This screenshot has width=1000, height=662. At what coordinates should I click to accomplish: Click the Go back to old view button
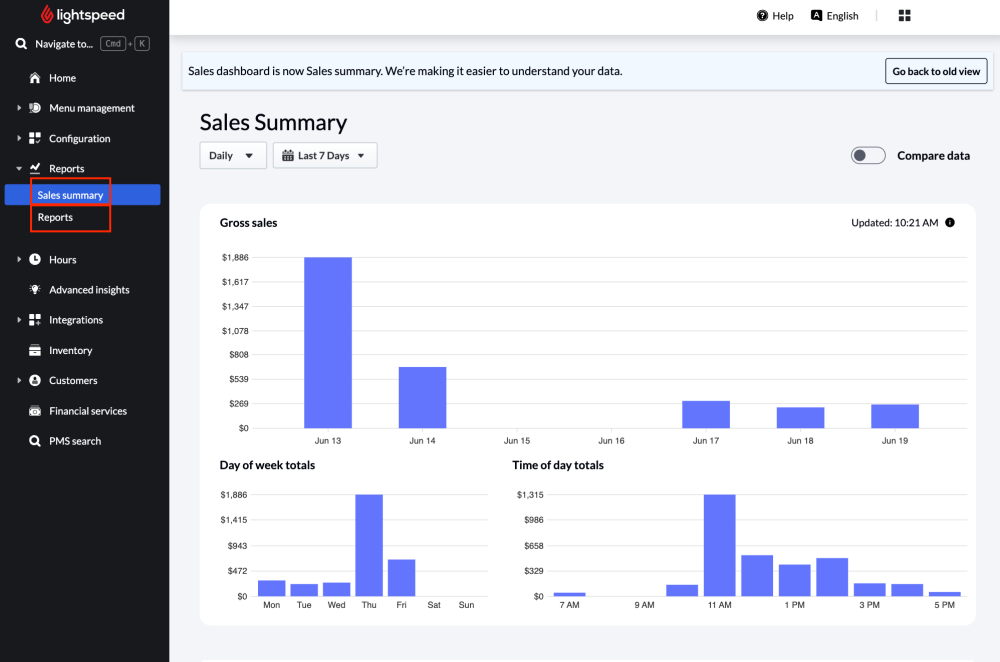(936, 71)
